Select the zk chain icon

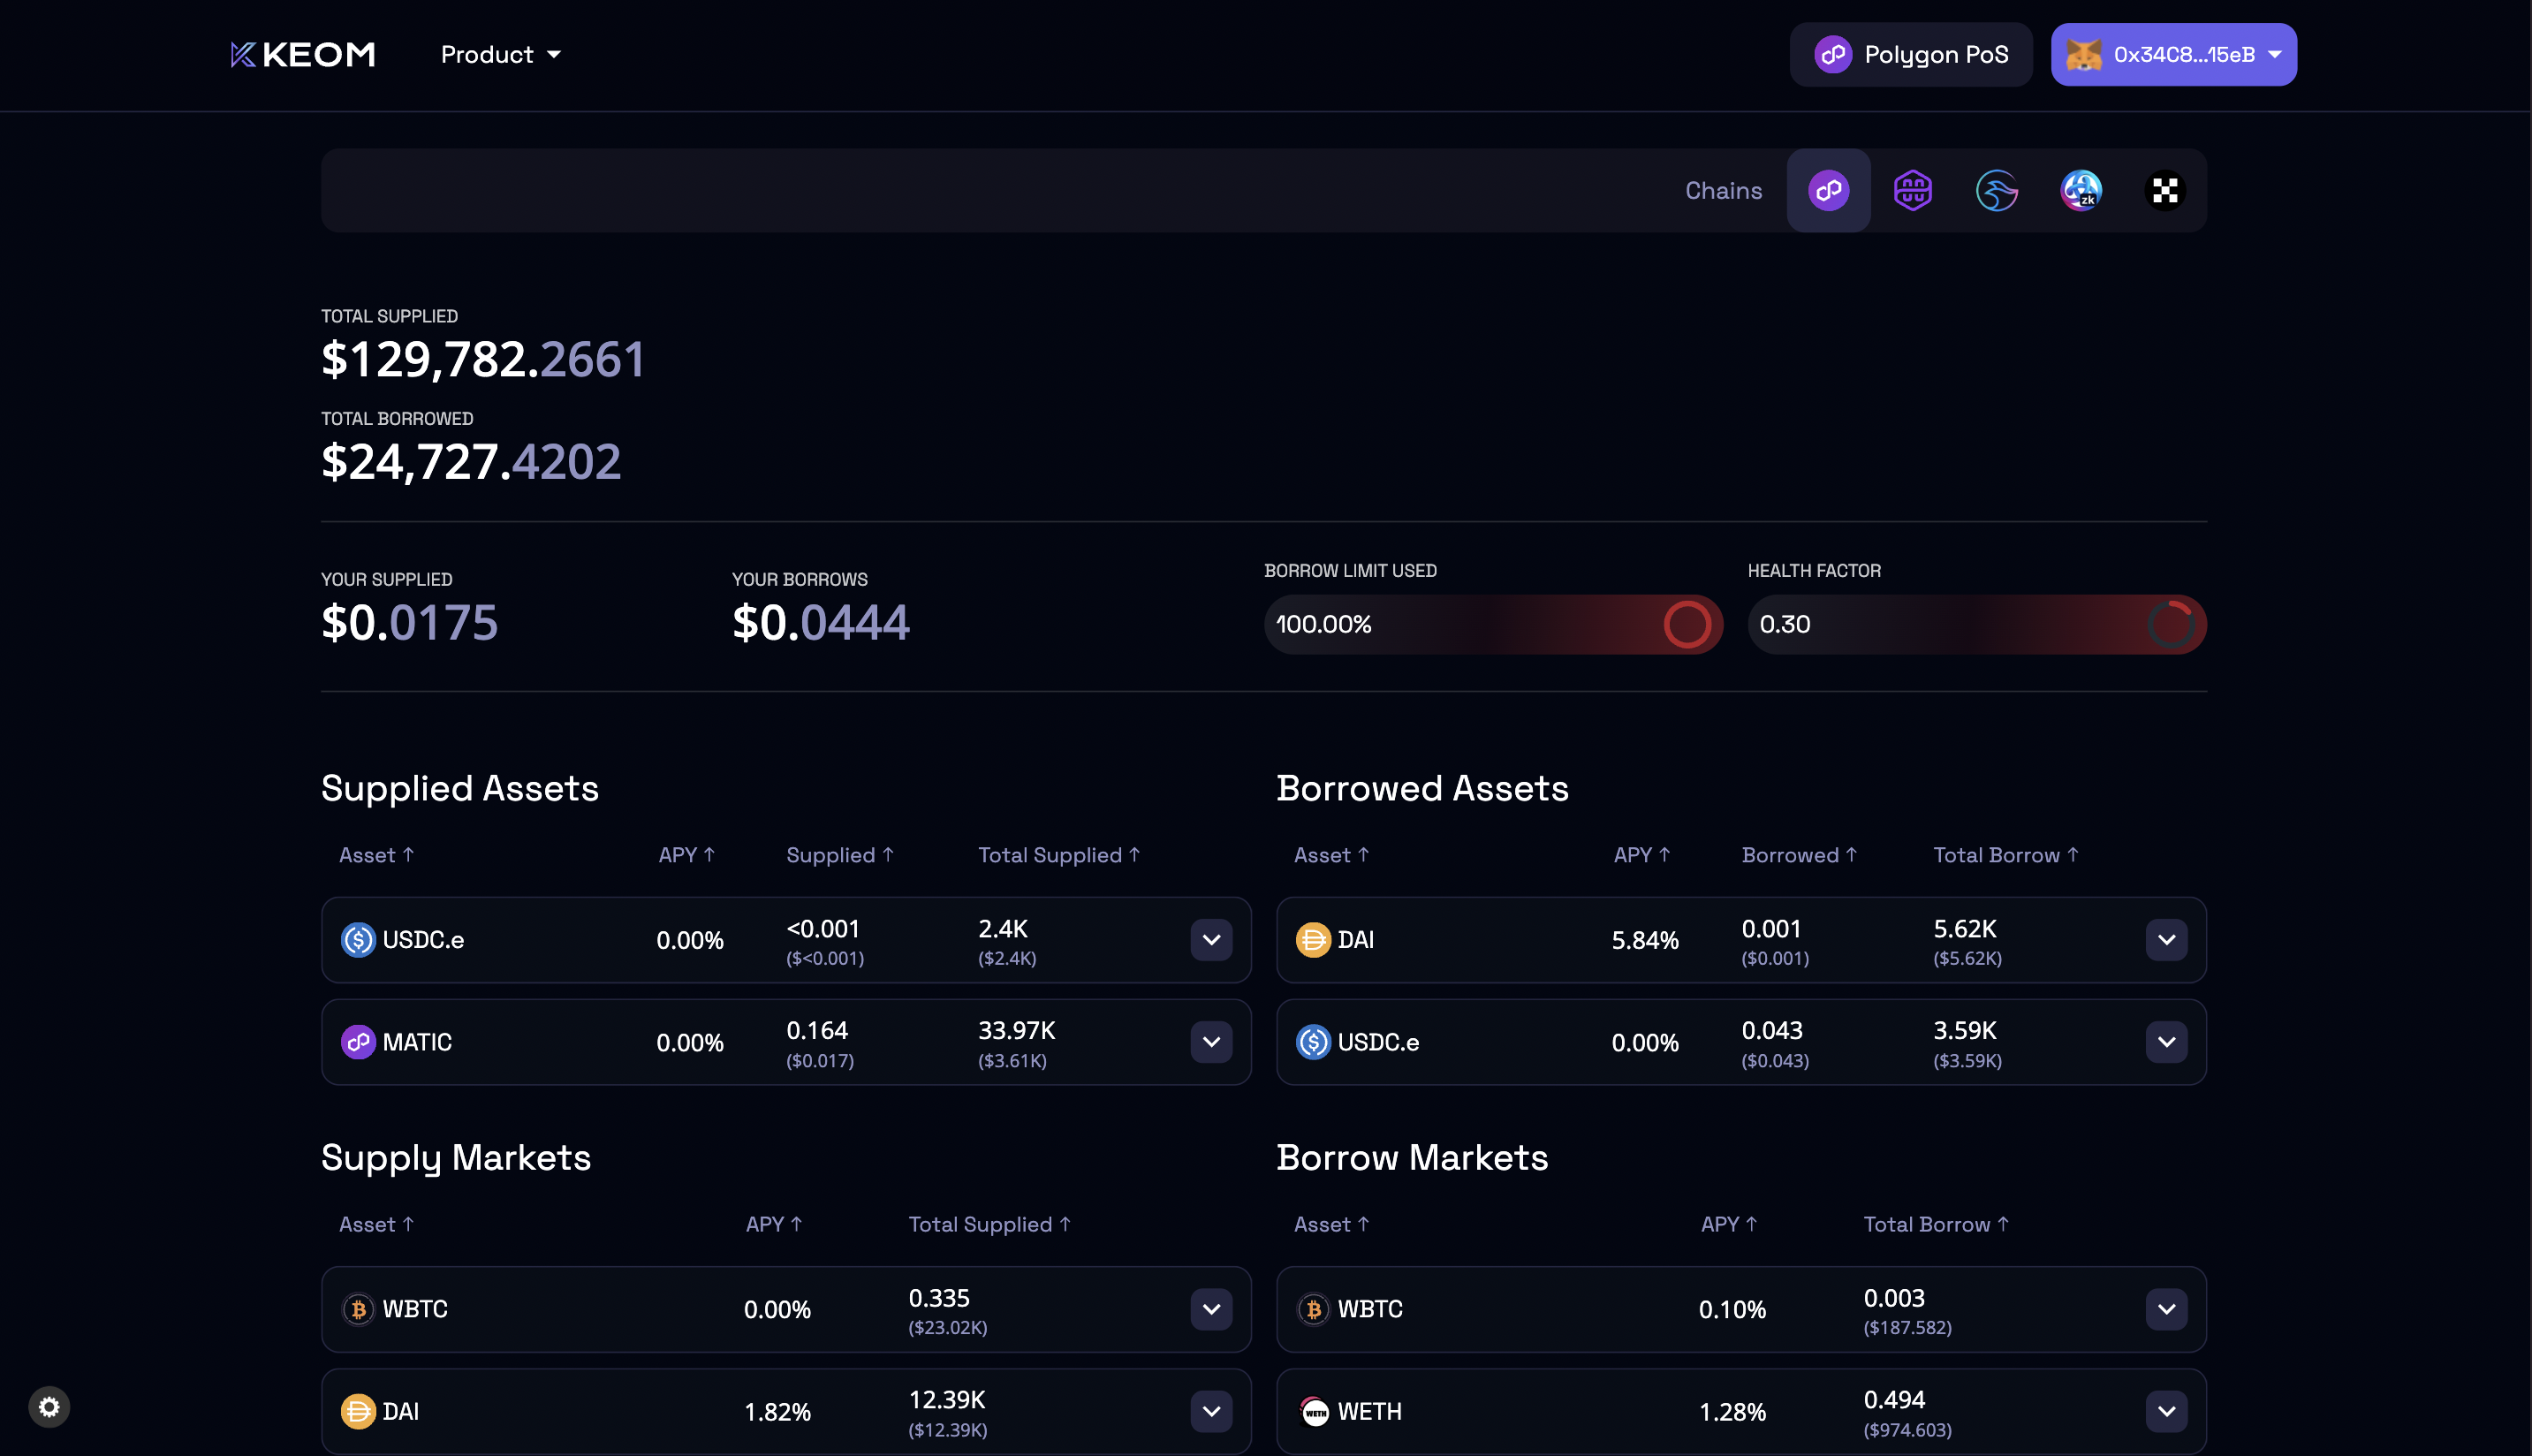(2081, 190)
